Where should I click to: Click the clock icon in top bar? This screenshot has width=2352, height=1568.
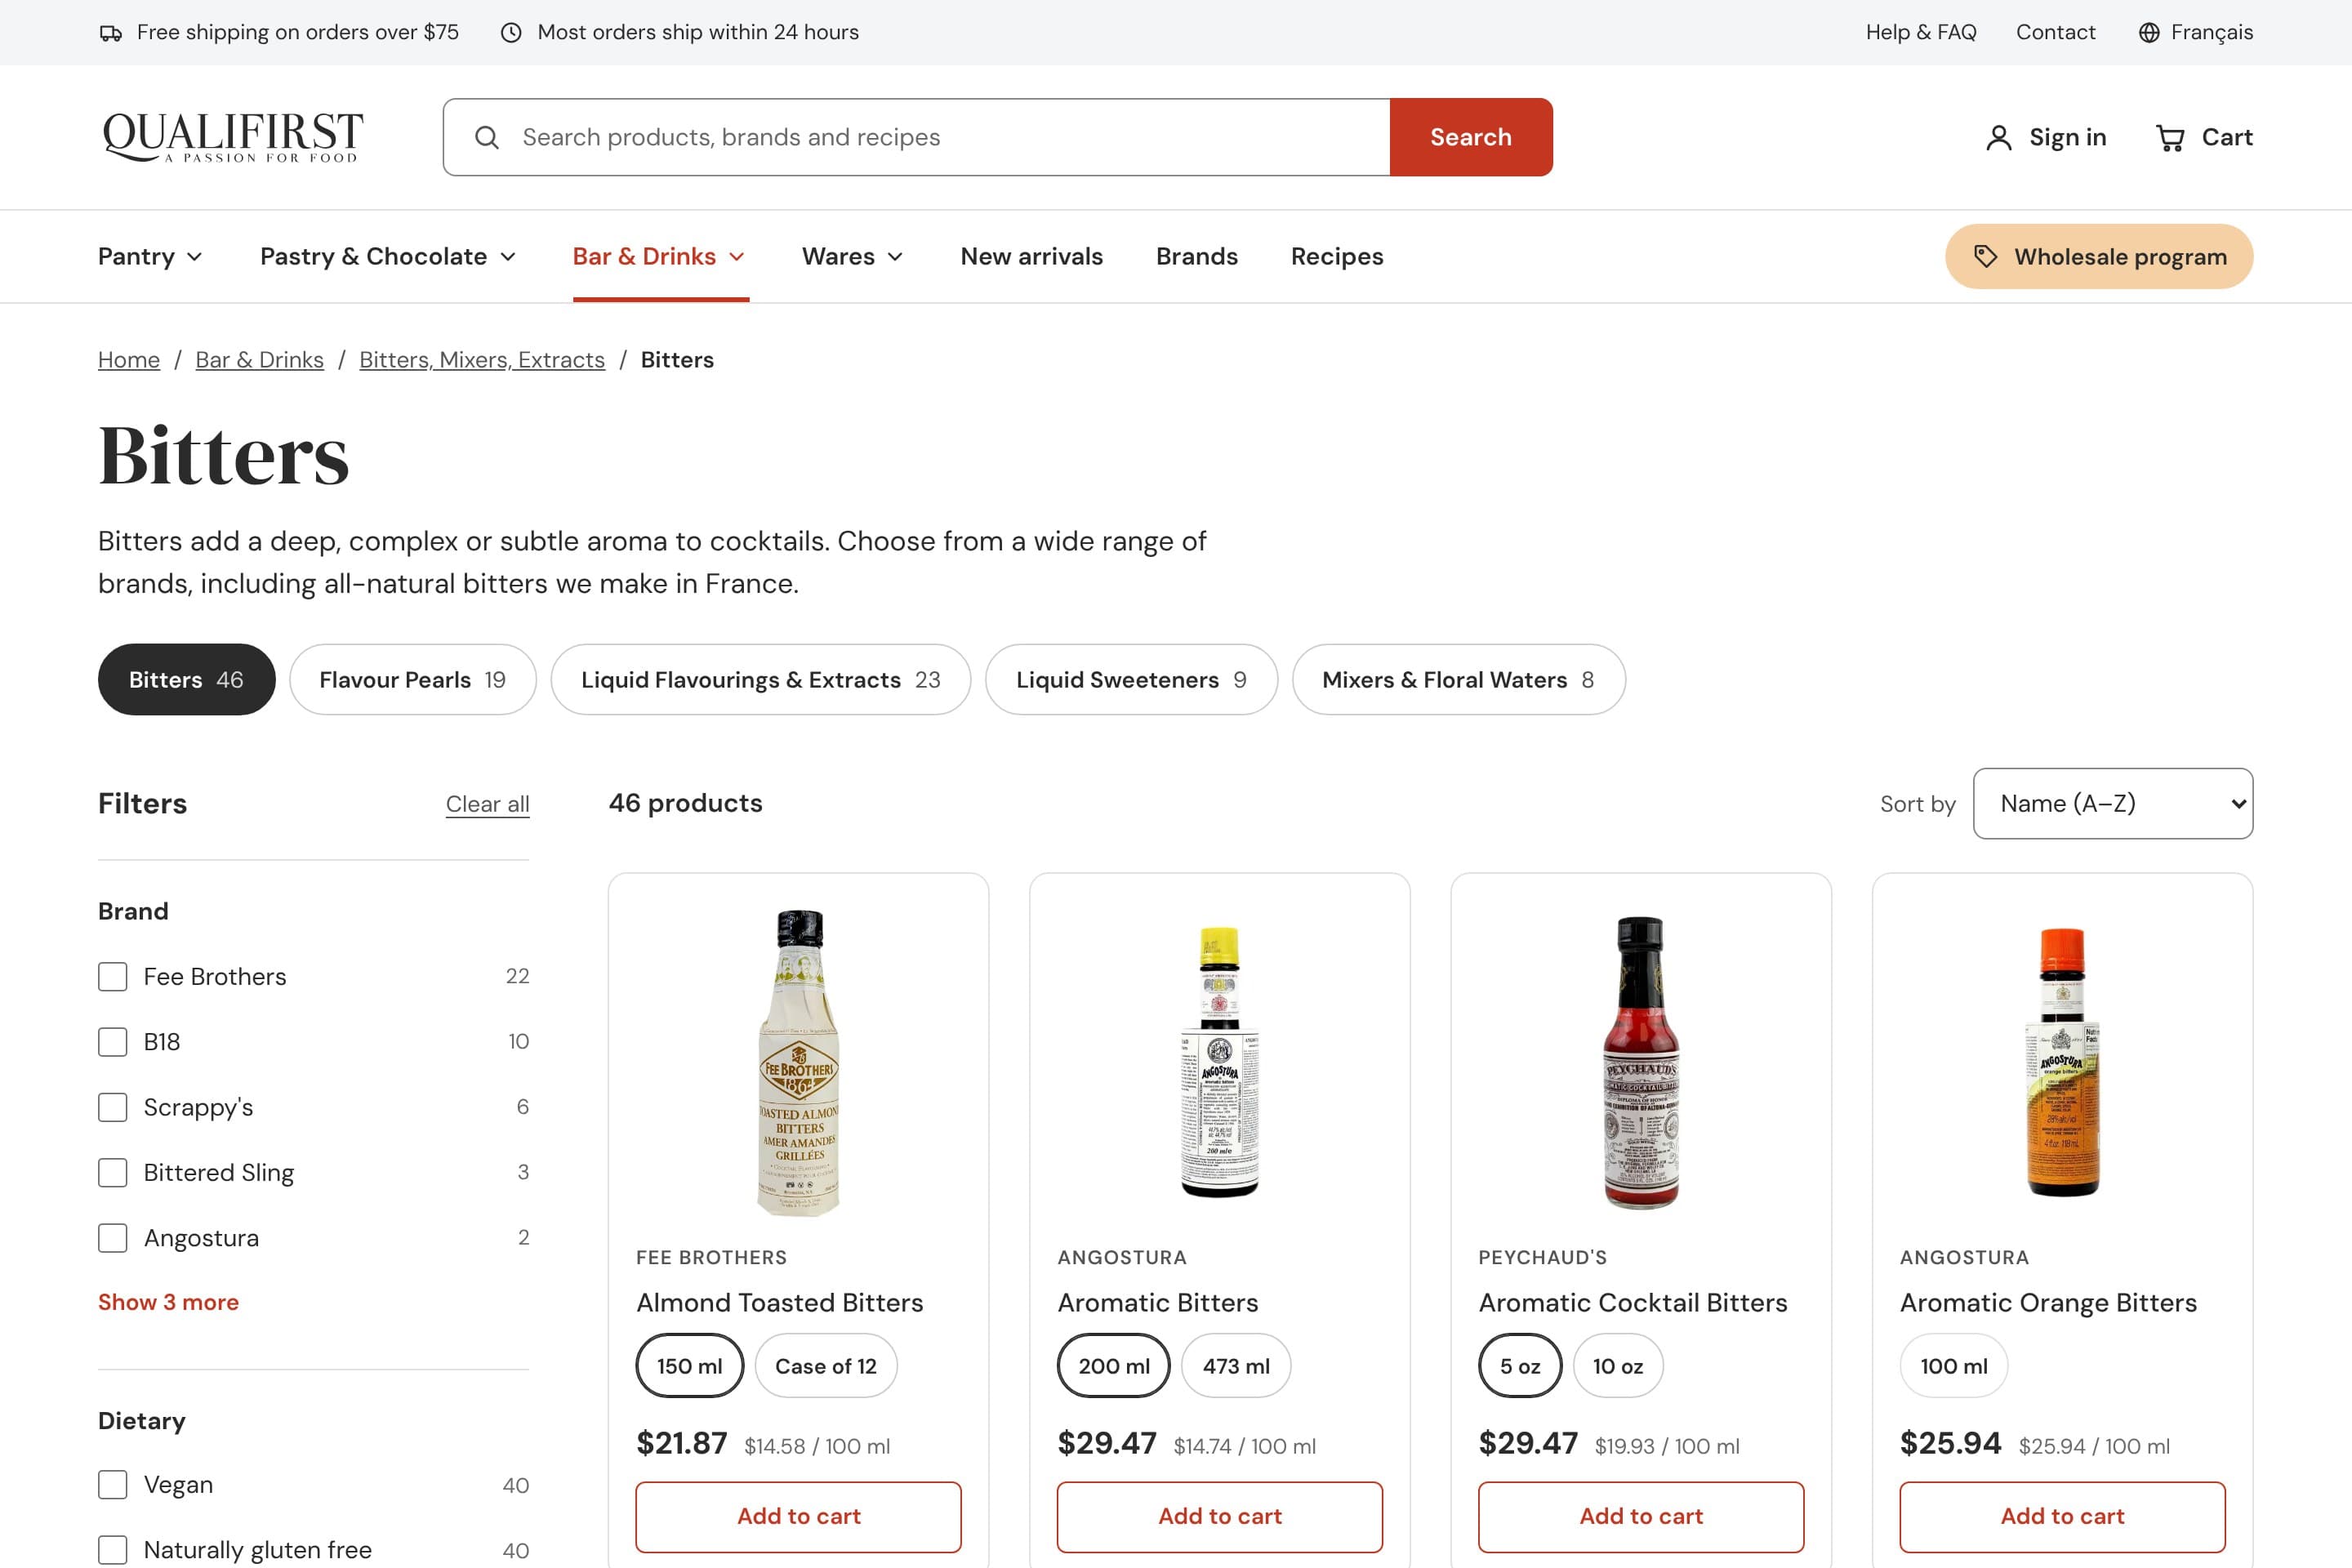[511, 33]
